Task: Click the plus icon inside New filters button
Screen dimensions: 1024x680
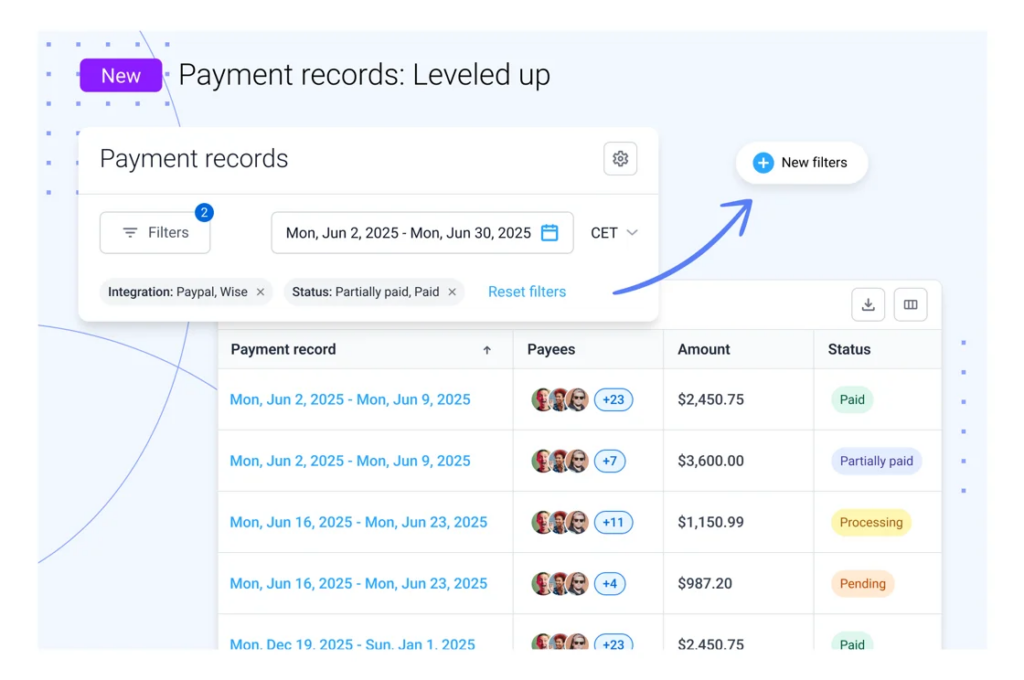Action: pos(764,162)
